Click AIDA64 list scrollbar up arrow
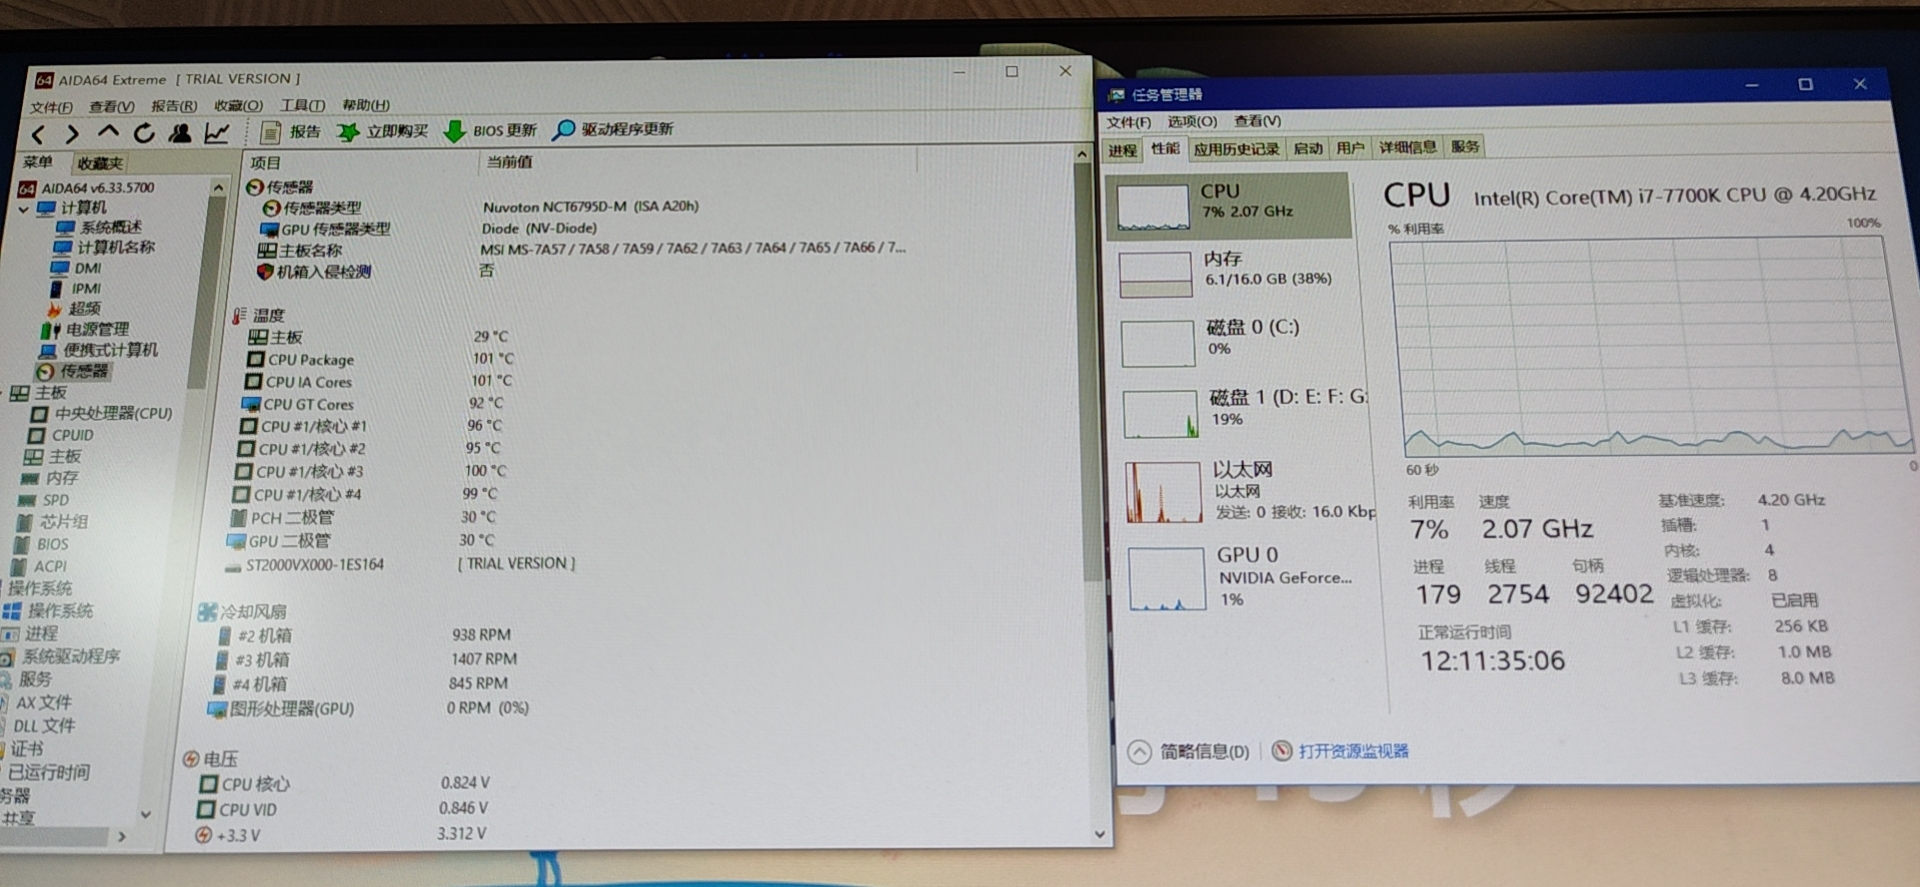Viewport: 1920px width, 887px height. pyautogui.click(x=1082, y=155)
